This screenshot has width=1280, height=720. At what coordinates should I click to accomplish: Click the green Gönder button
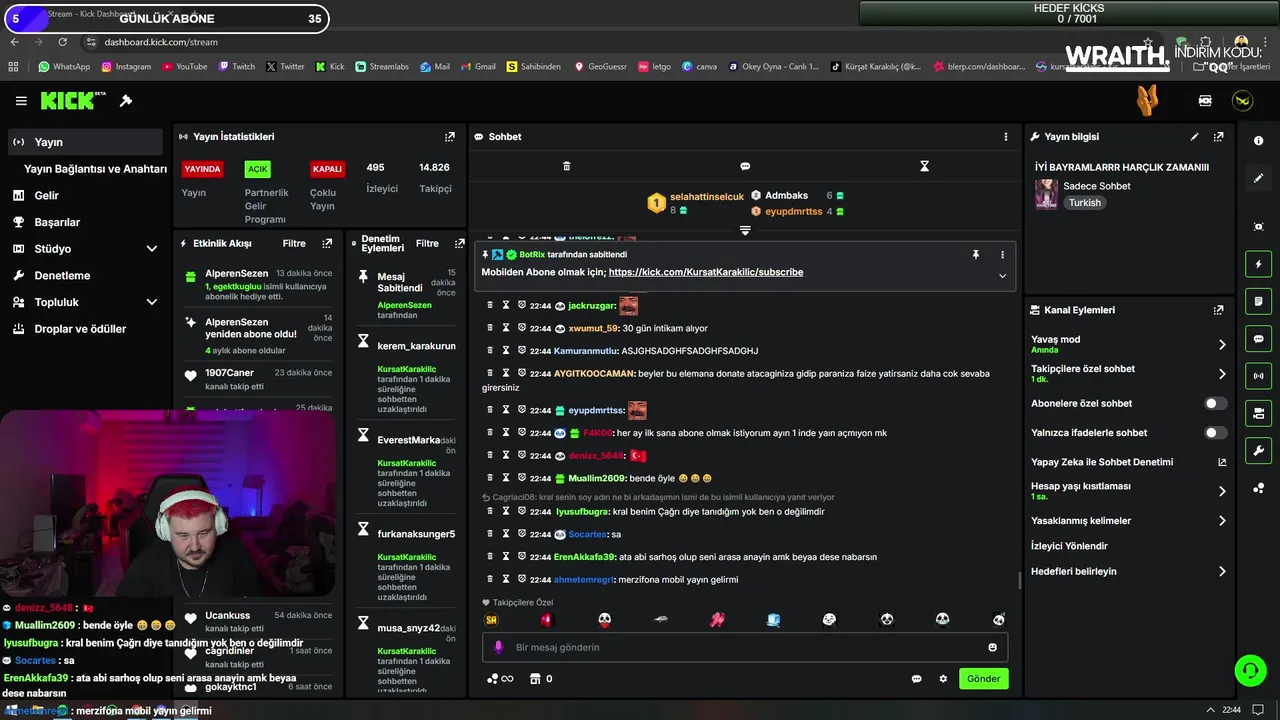(983, 679)
